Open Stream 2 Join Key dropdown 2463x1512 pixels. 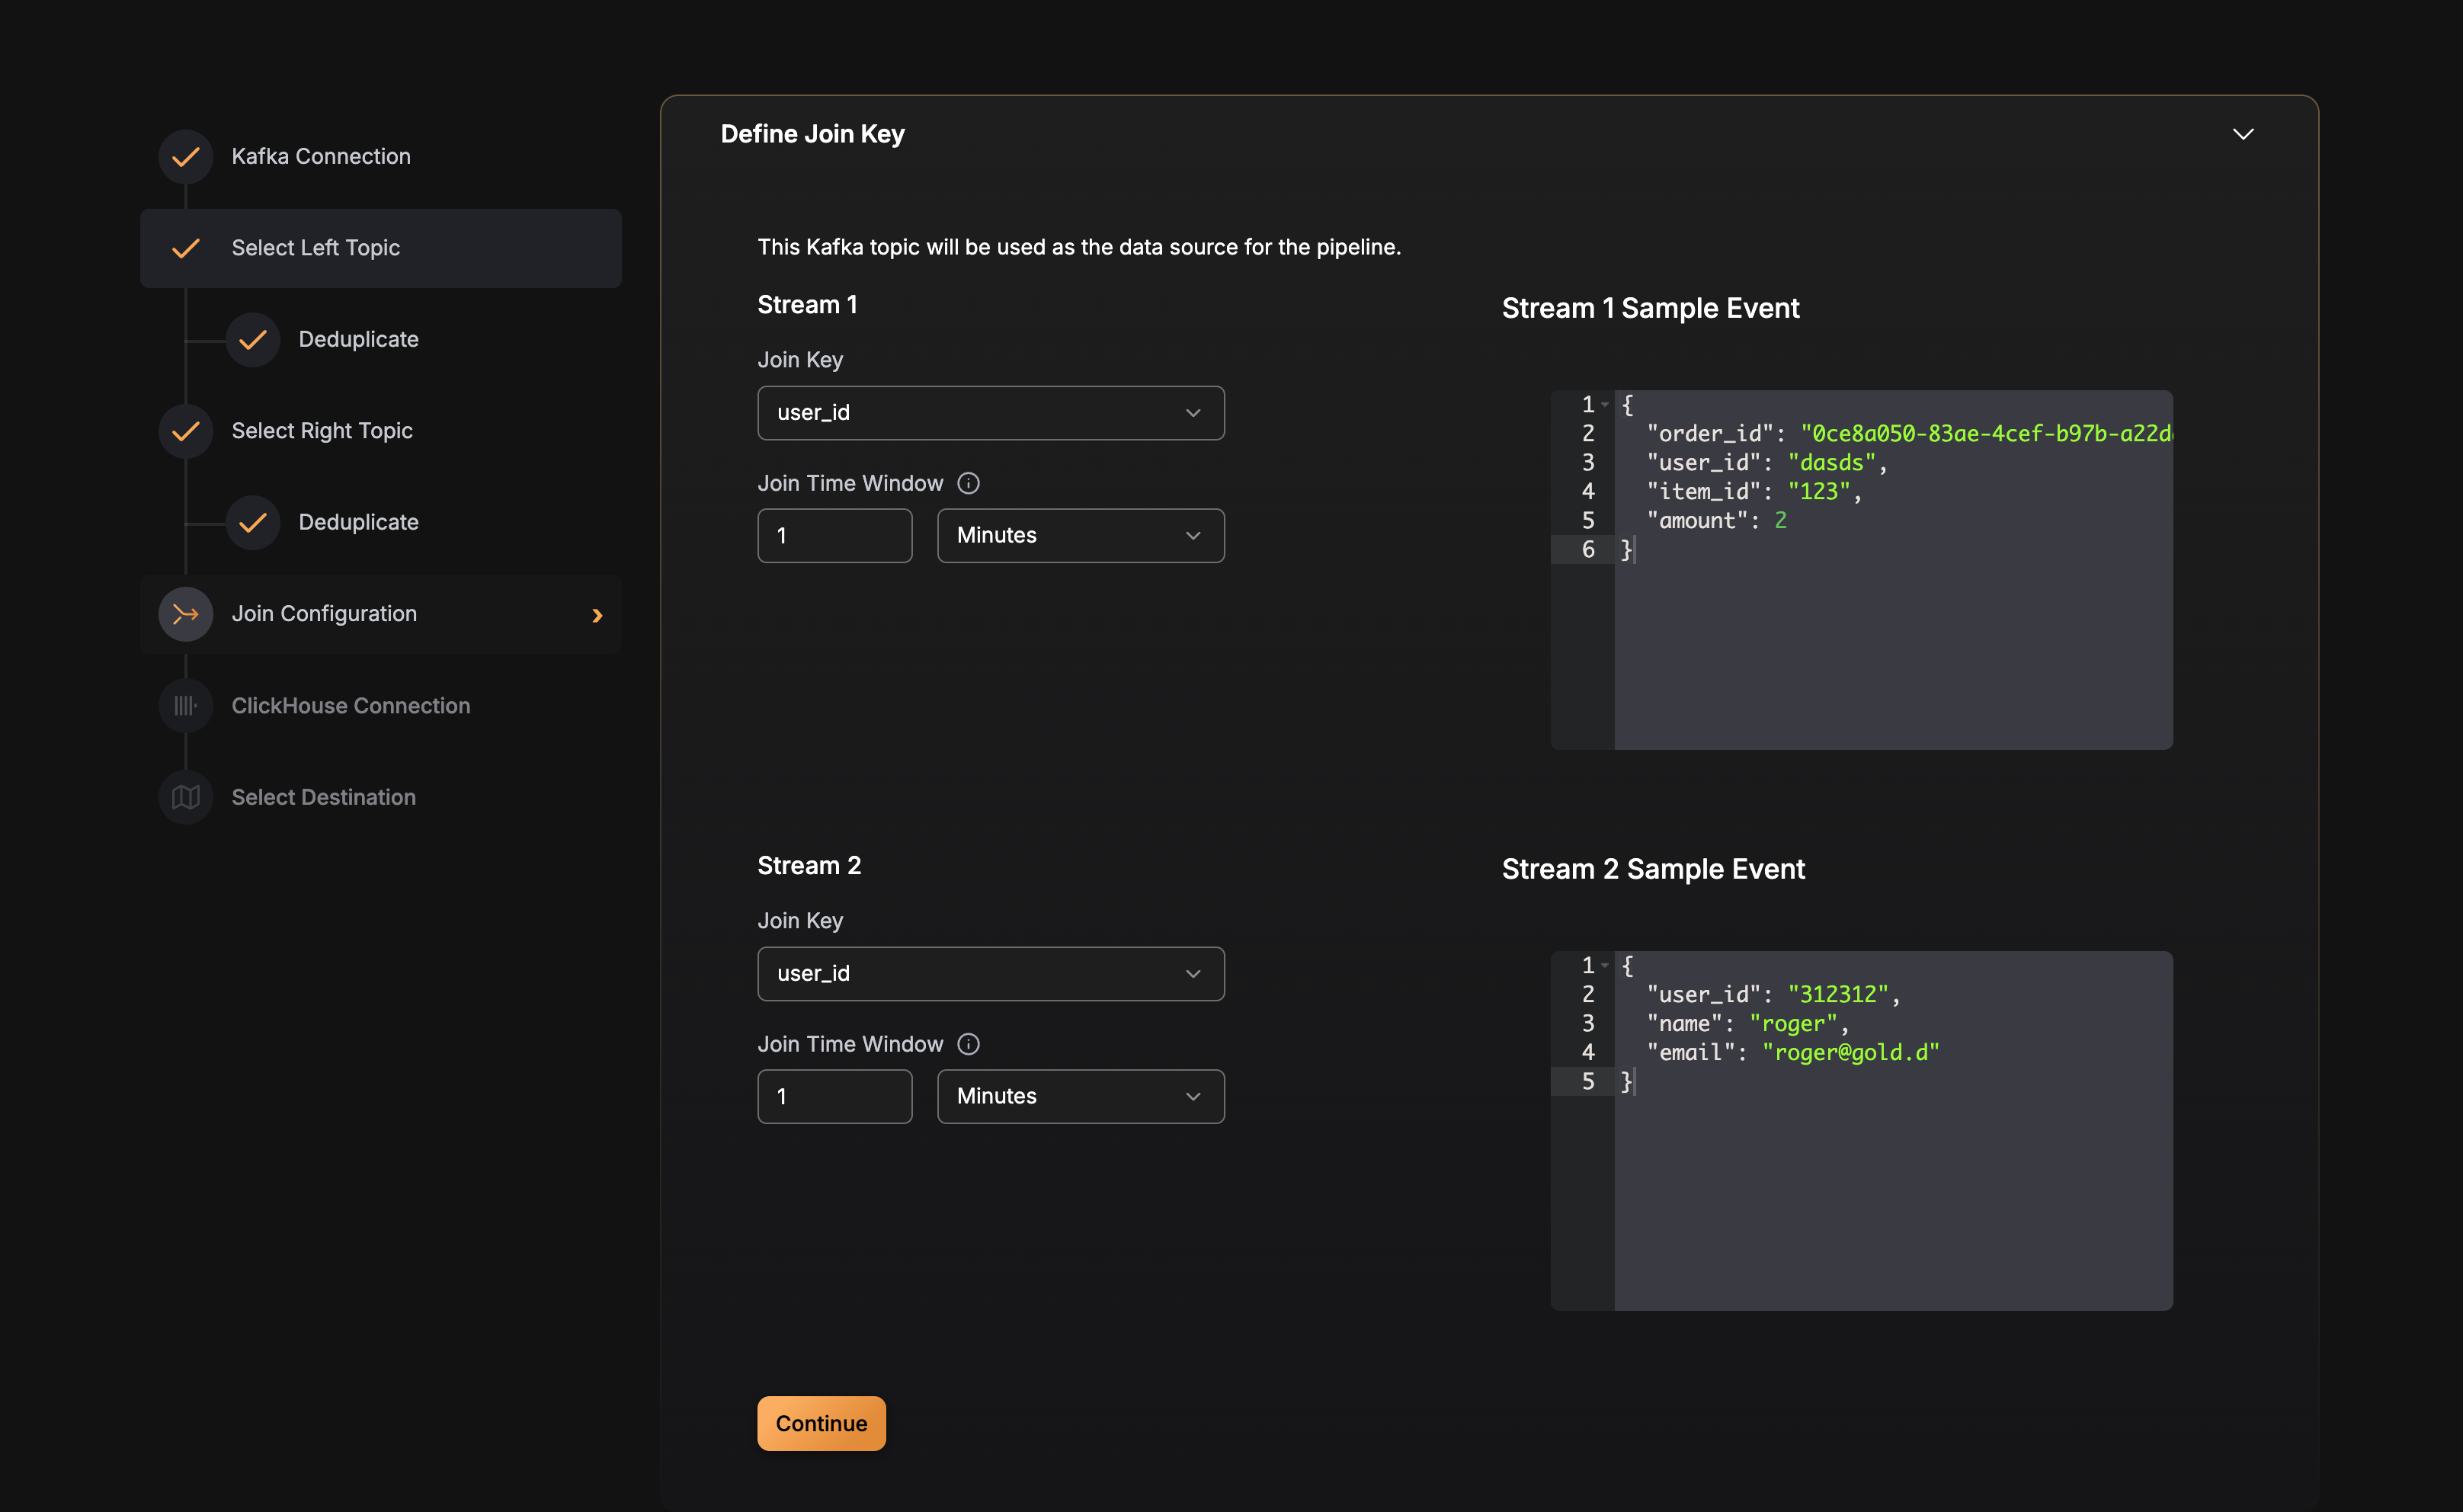point(991,973)
